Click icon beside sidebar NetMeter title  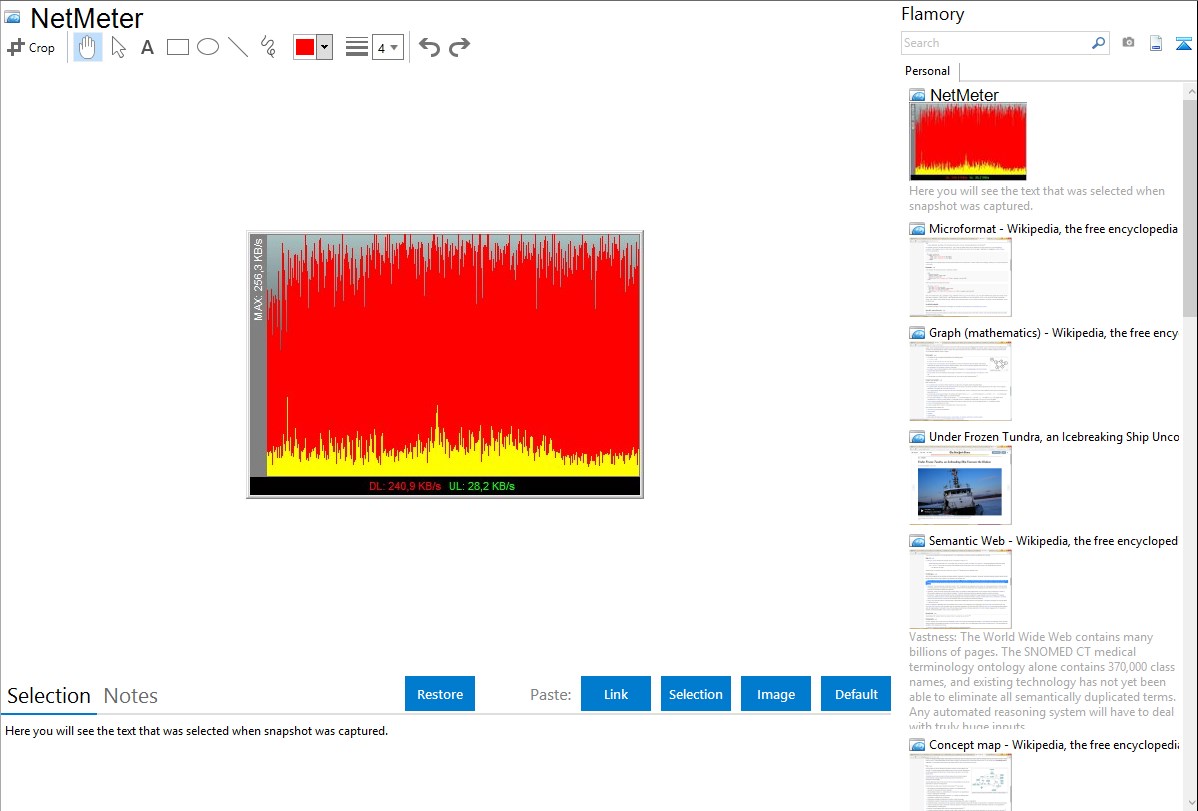(917, 95)
